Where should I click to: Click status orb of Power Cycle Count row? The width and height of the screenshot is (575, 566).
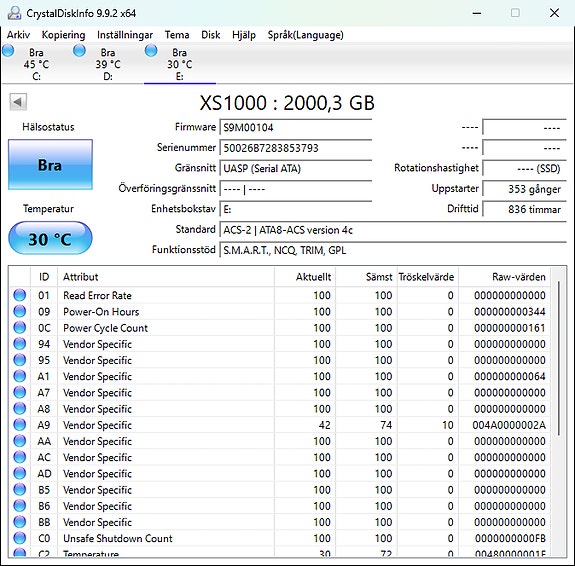coord(19,327)
